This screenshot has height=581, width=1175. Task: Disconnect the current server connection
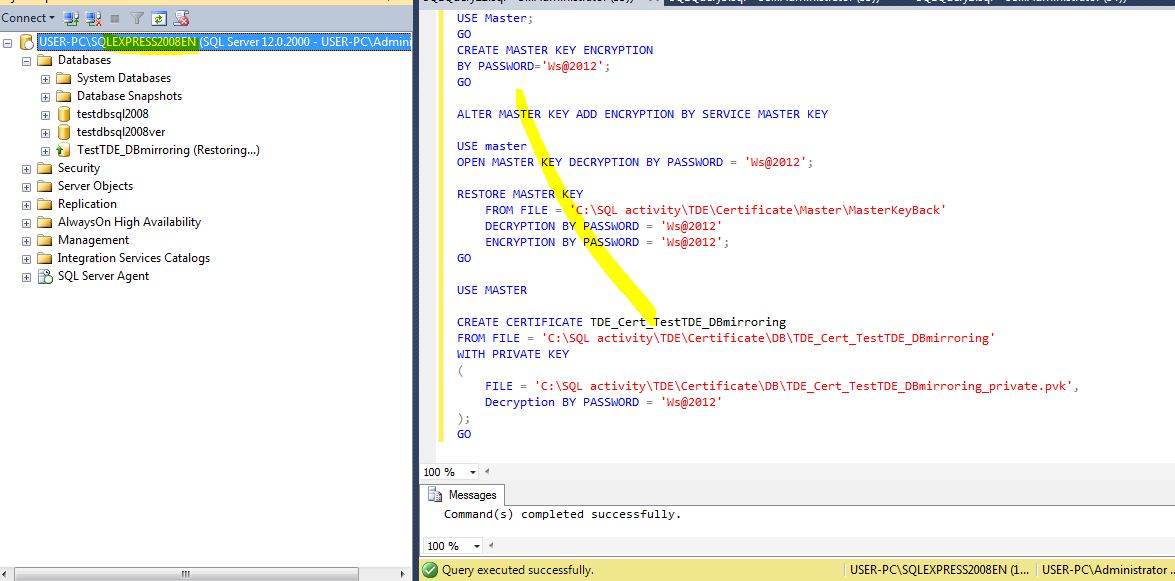coord(96,17)
